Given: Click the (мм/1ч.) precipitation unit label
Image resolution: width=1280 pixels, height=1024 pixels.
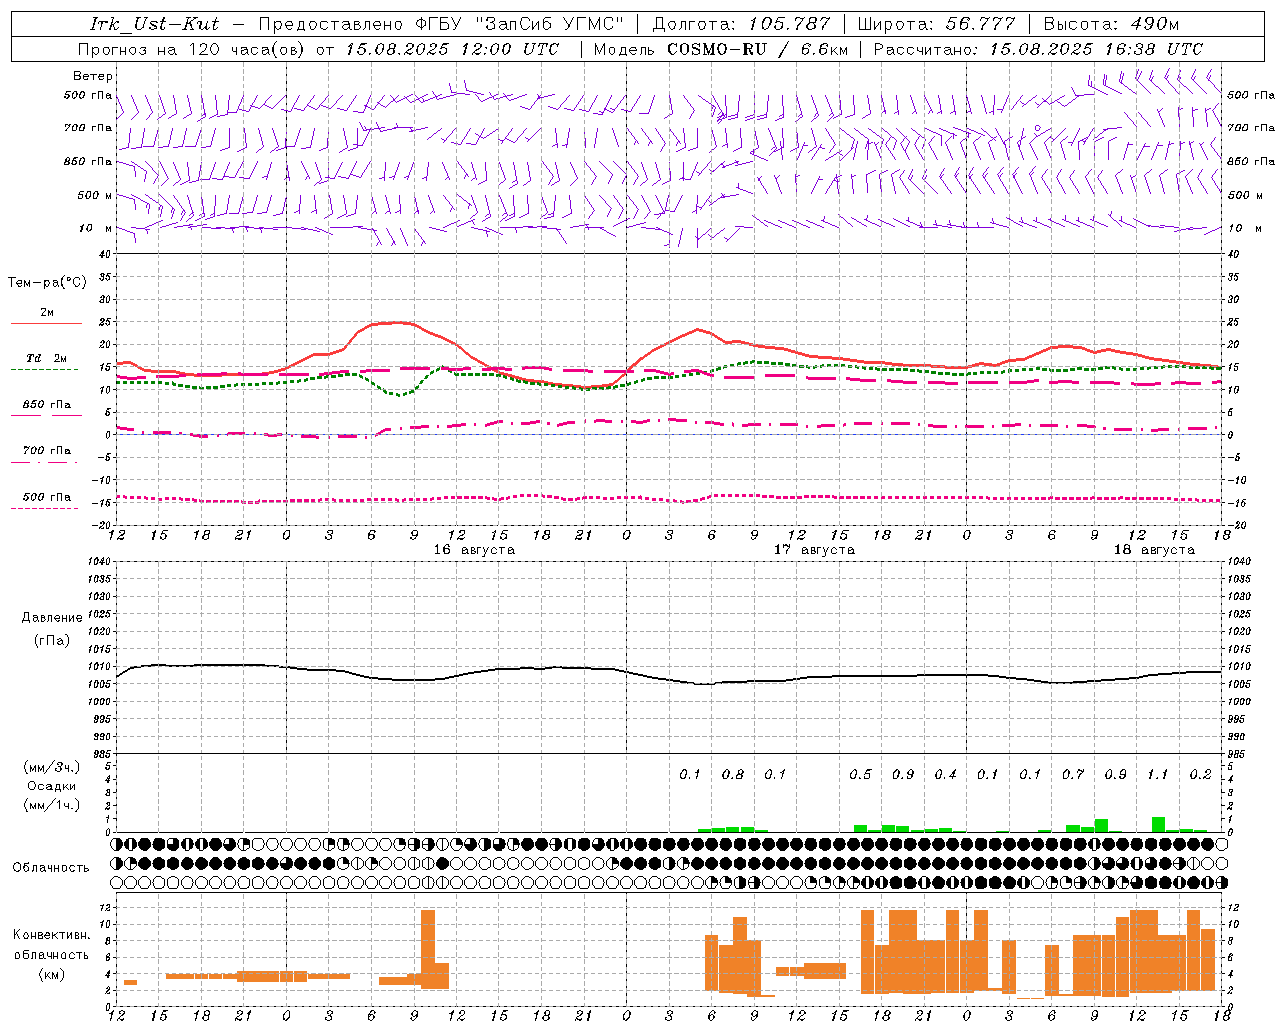Looking at the screenshot, I should 52,805.
